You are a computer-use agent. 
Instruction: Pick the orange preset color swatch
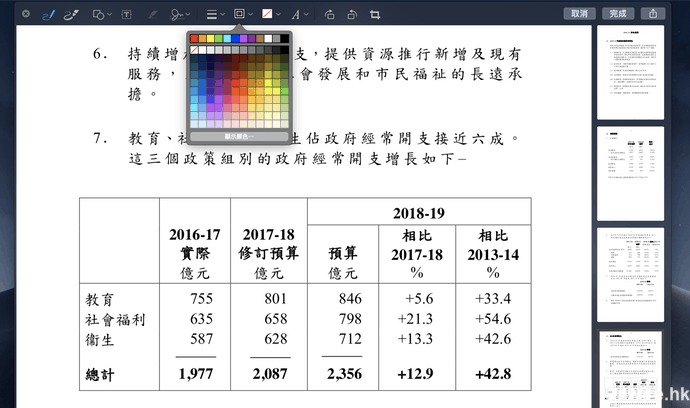[x=202, y=39]
